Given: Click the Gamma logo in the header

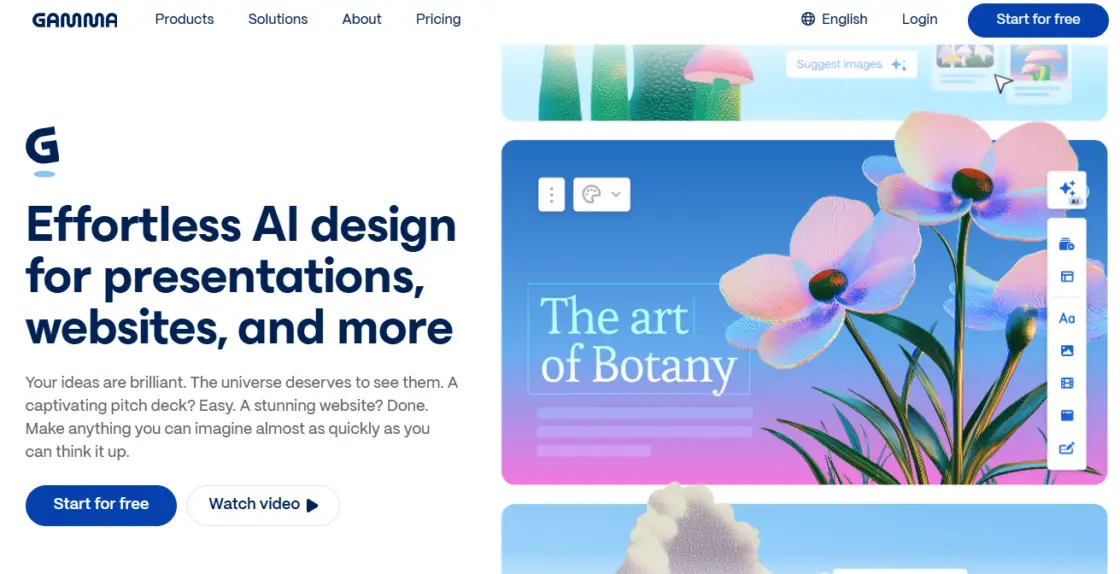Looking at the screenshot, I should (x=75, y=20).
